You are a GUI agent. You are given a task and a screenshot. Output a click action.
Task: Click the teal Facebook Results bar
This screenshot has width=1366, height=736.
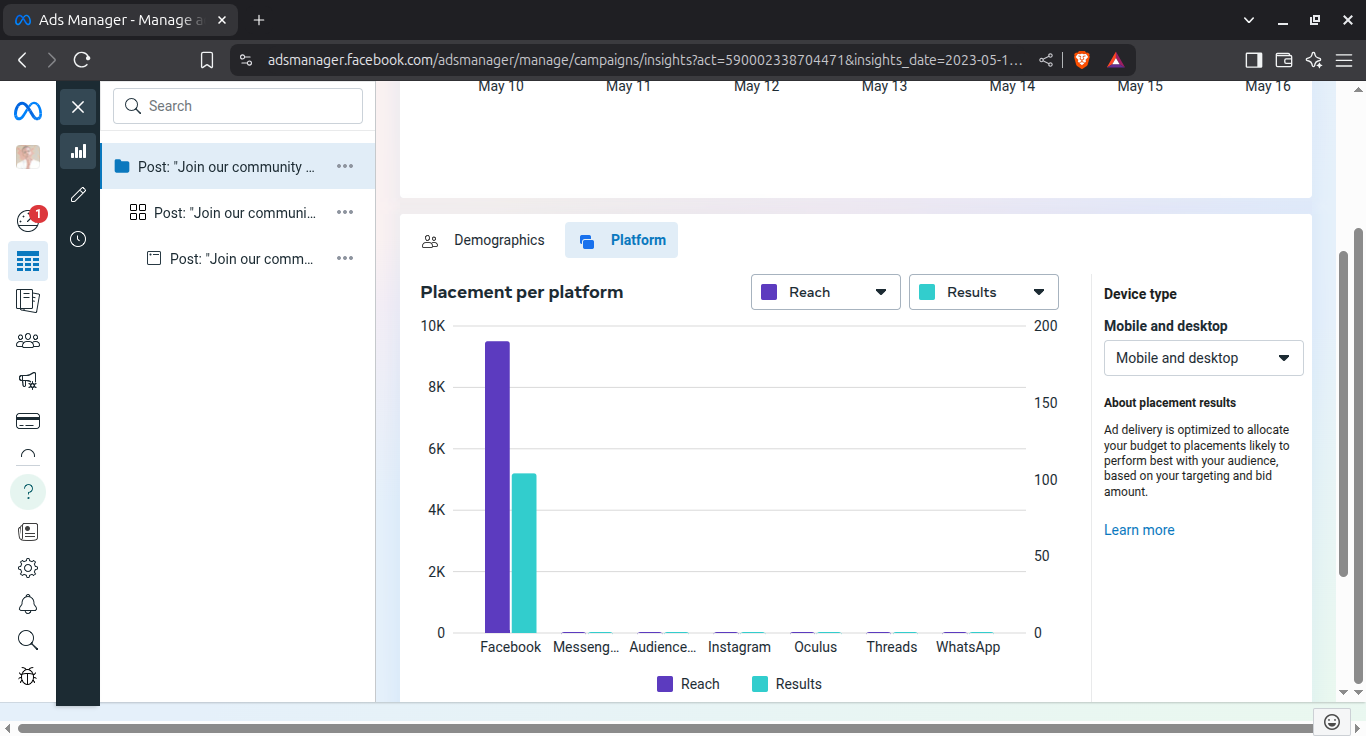(524, 553)
